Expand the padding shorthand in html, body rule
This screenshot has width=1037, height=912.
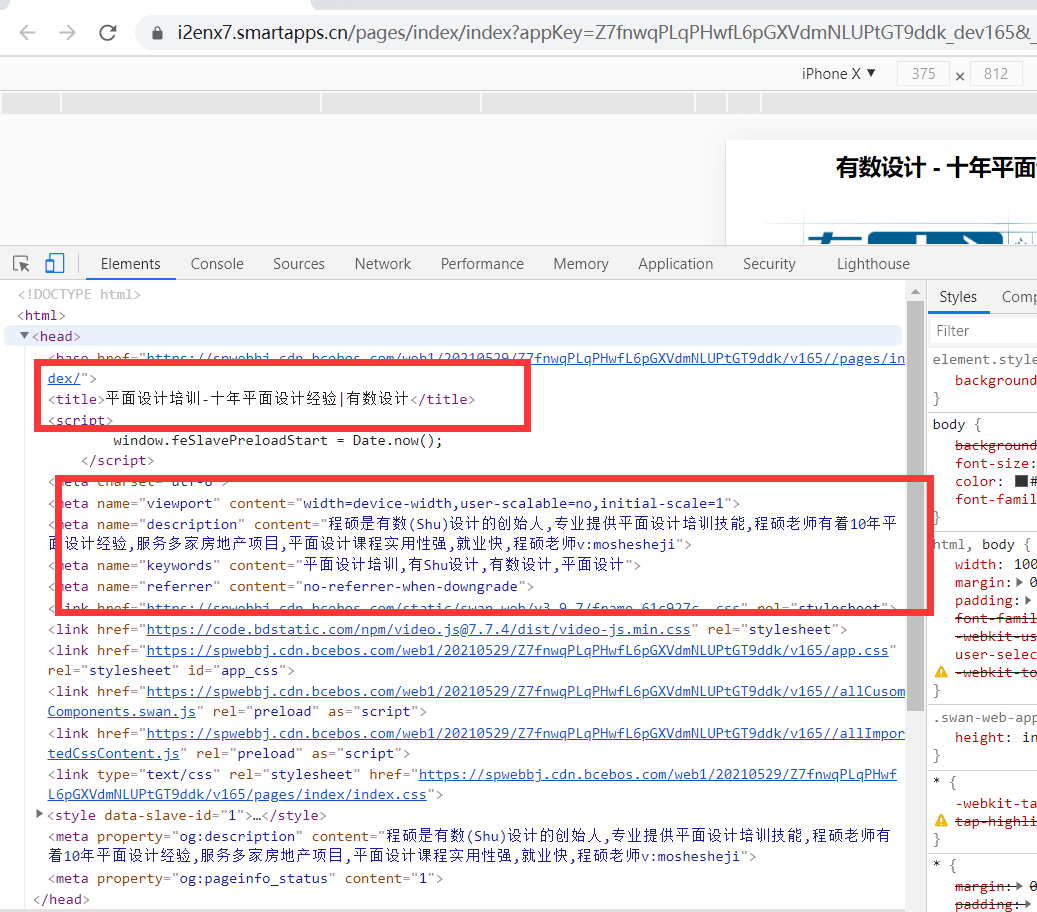1027,600
